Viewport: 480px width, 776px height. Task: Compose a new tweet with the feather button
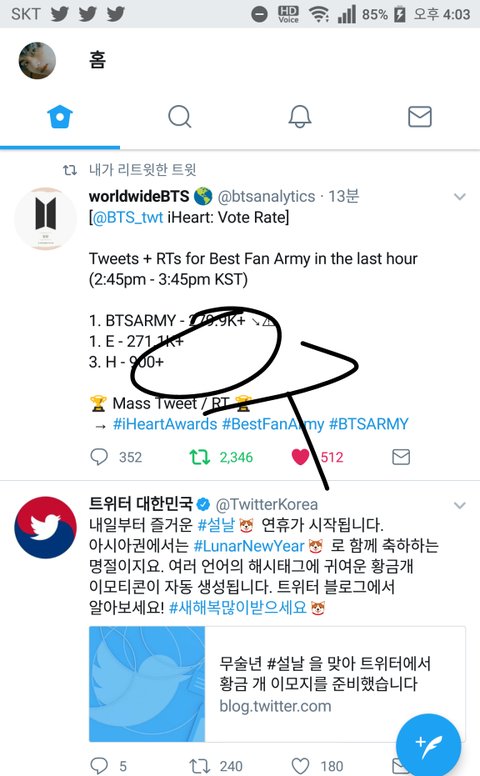[429, 745]
